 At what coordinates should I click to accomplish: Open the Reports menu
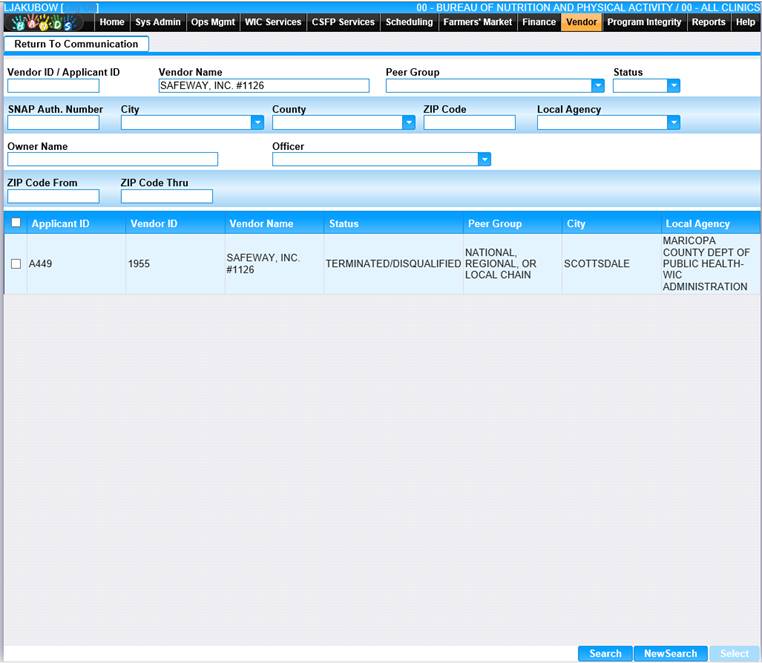pos(709,22)
